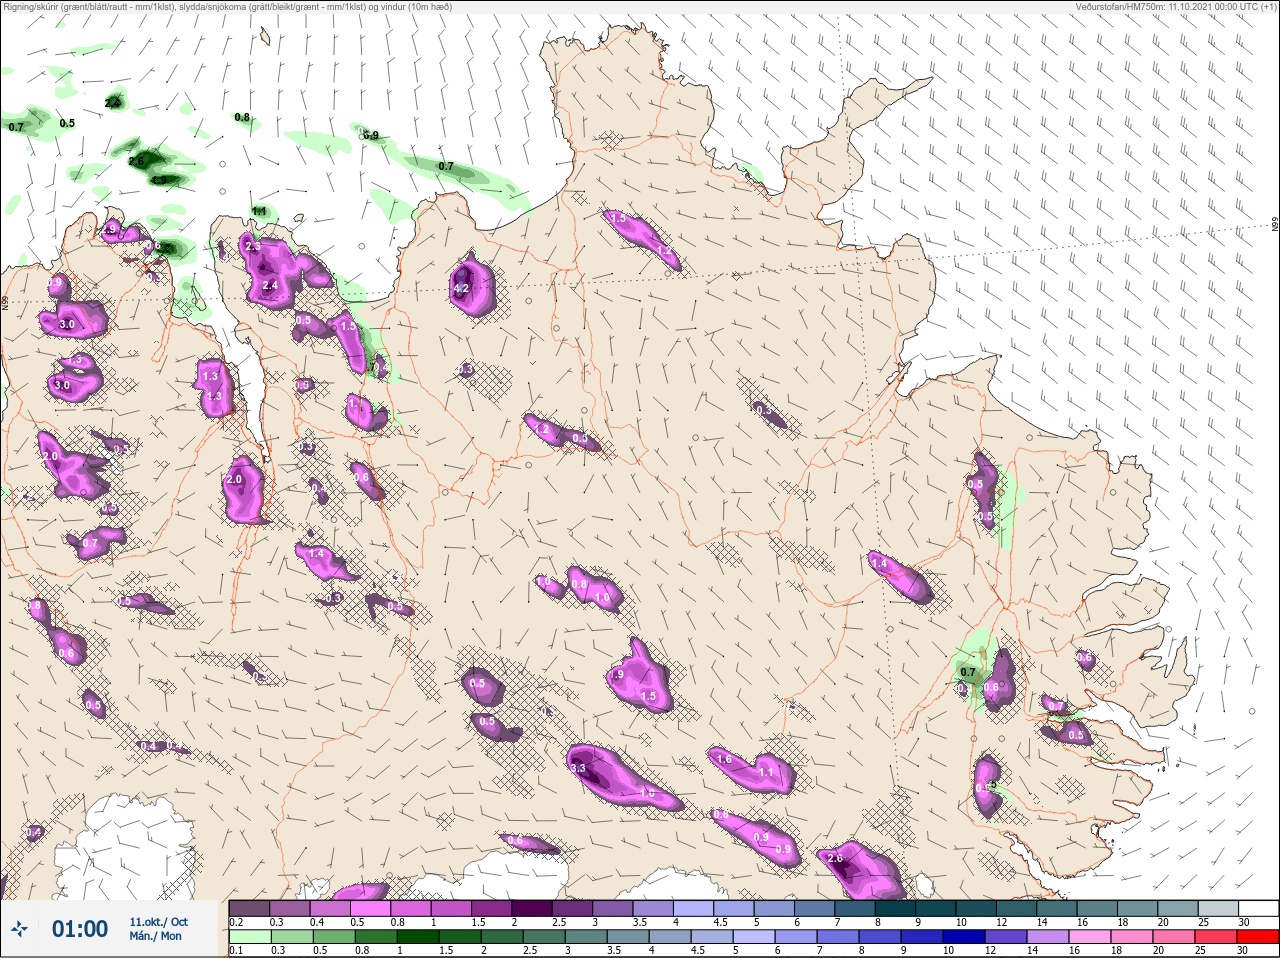1280x958 pixels.
Task: Click the '11.okt./ Oct Mán./ Mon' date label
Action: 158,929
